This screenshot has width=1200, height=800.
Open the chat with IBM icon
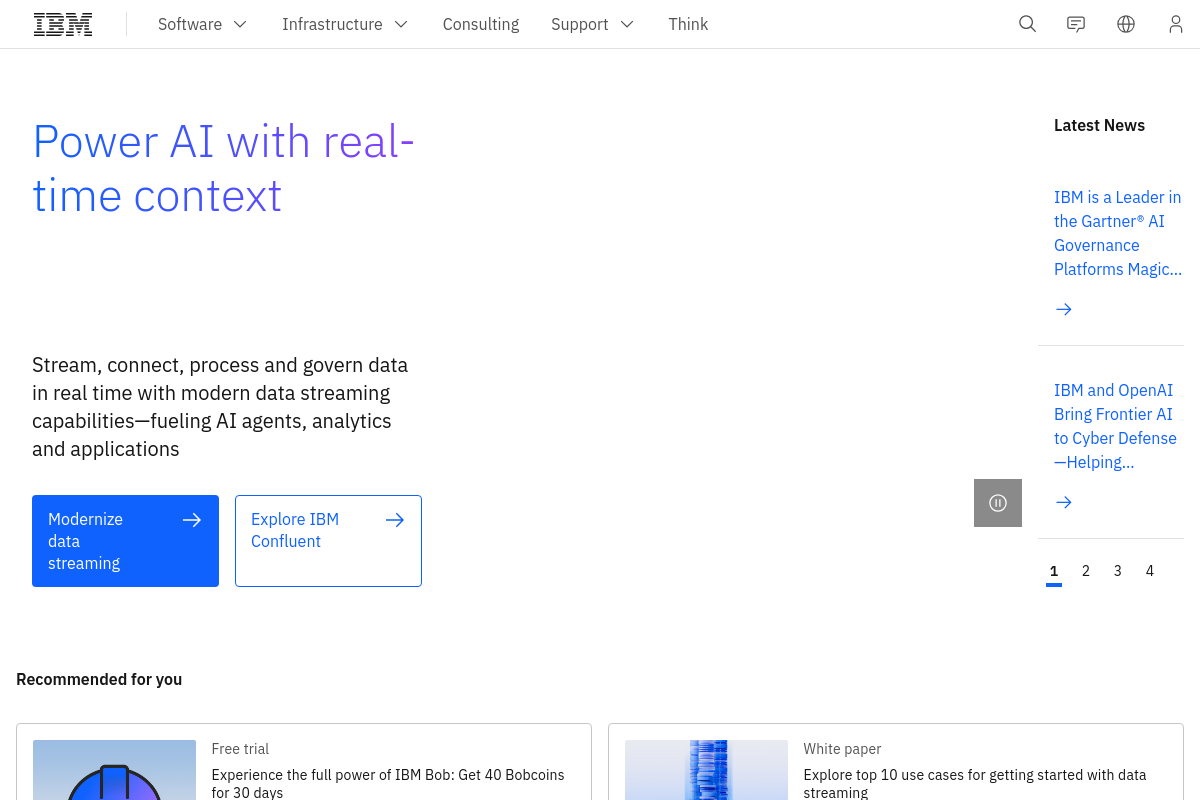[x=1076, y=24]
